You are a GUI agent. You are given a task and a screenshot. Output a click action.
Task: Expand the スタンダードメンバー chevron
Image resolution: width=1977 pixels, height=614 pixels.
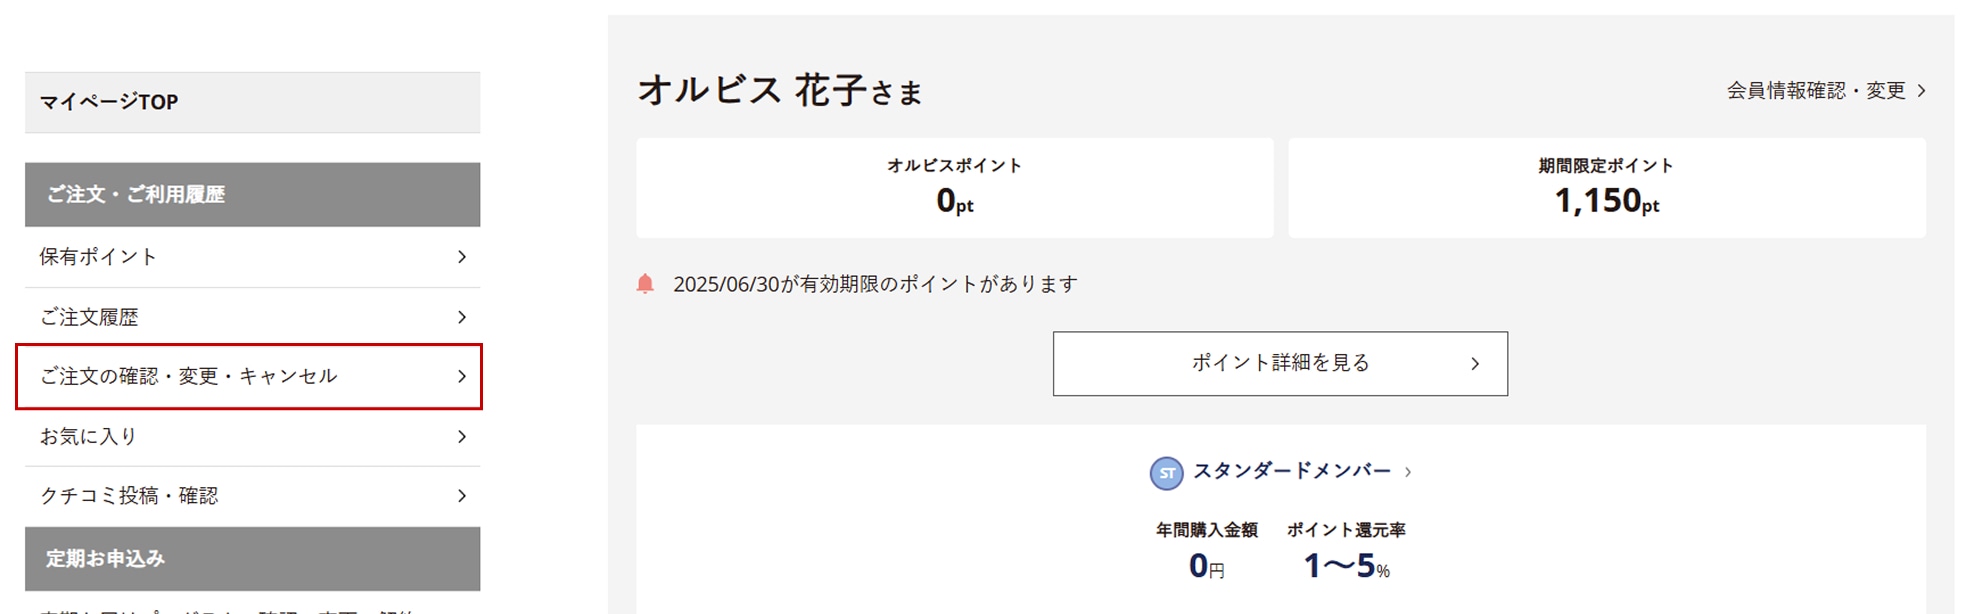click(1408, 472)
